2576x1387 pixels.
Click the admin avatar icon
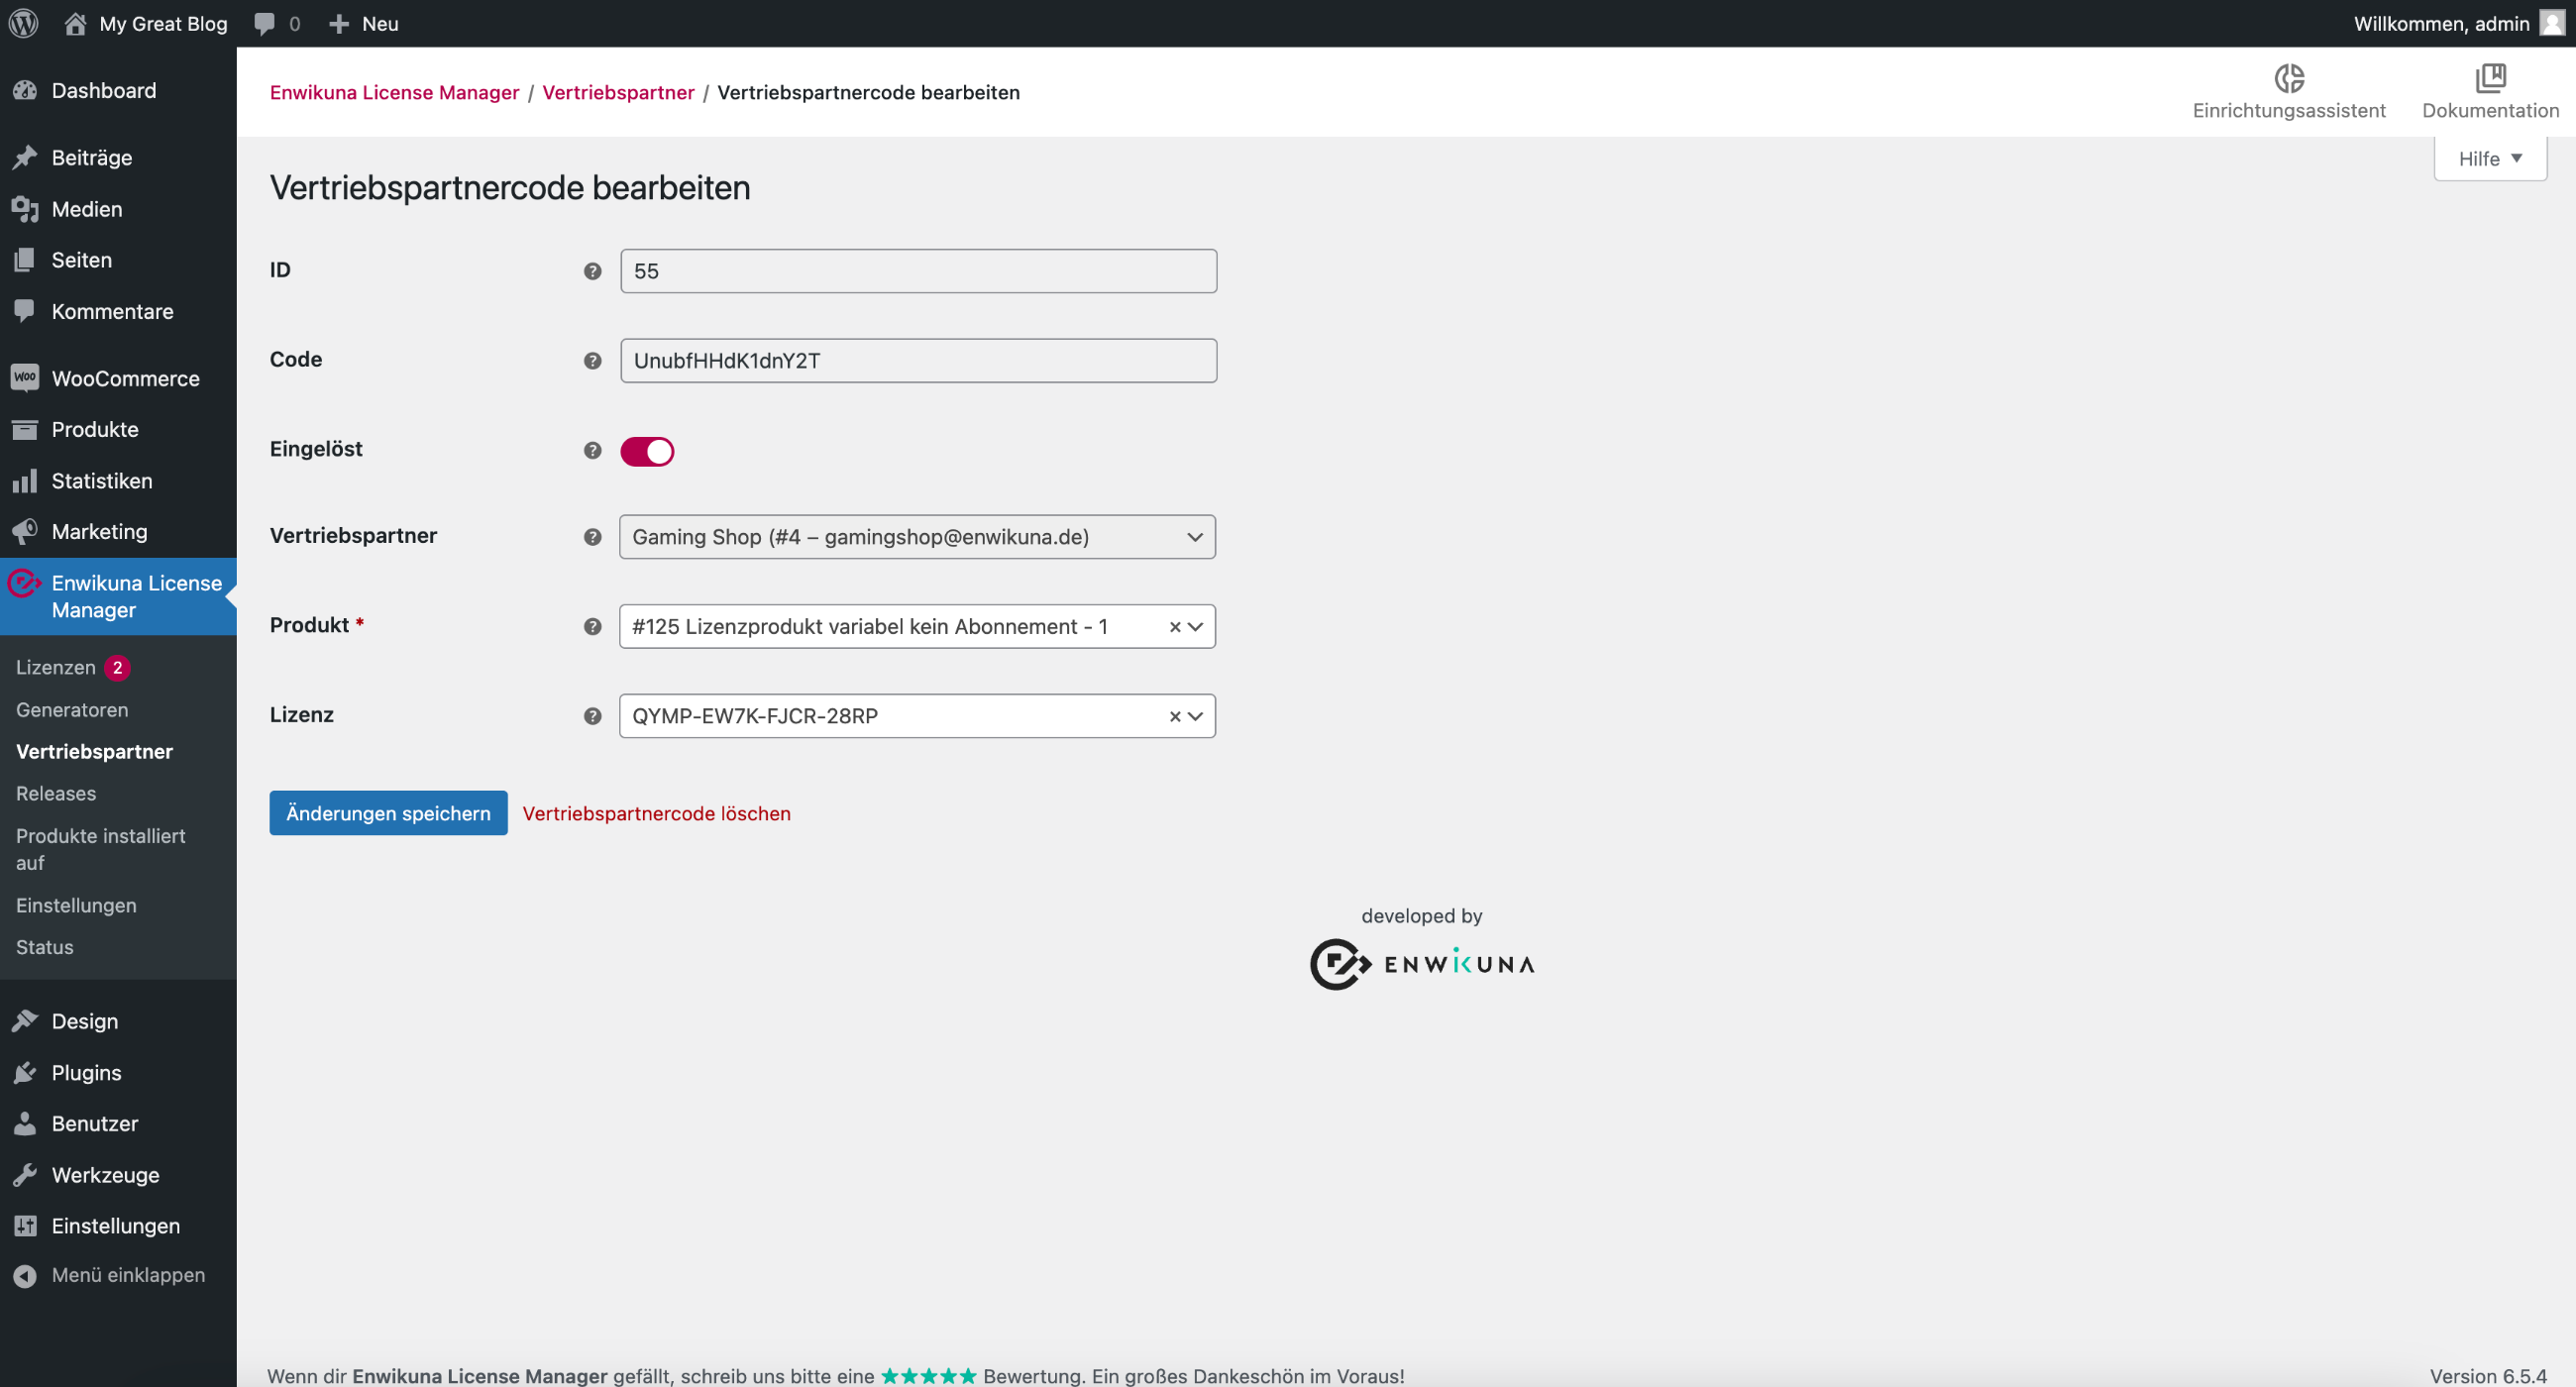coord(2552,23)
